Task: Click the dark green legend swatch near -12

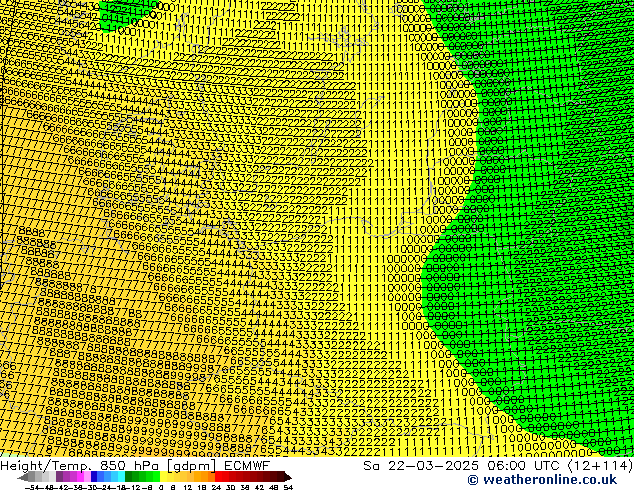Action: [x=129, y=476]
